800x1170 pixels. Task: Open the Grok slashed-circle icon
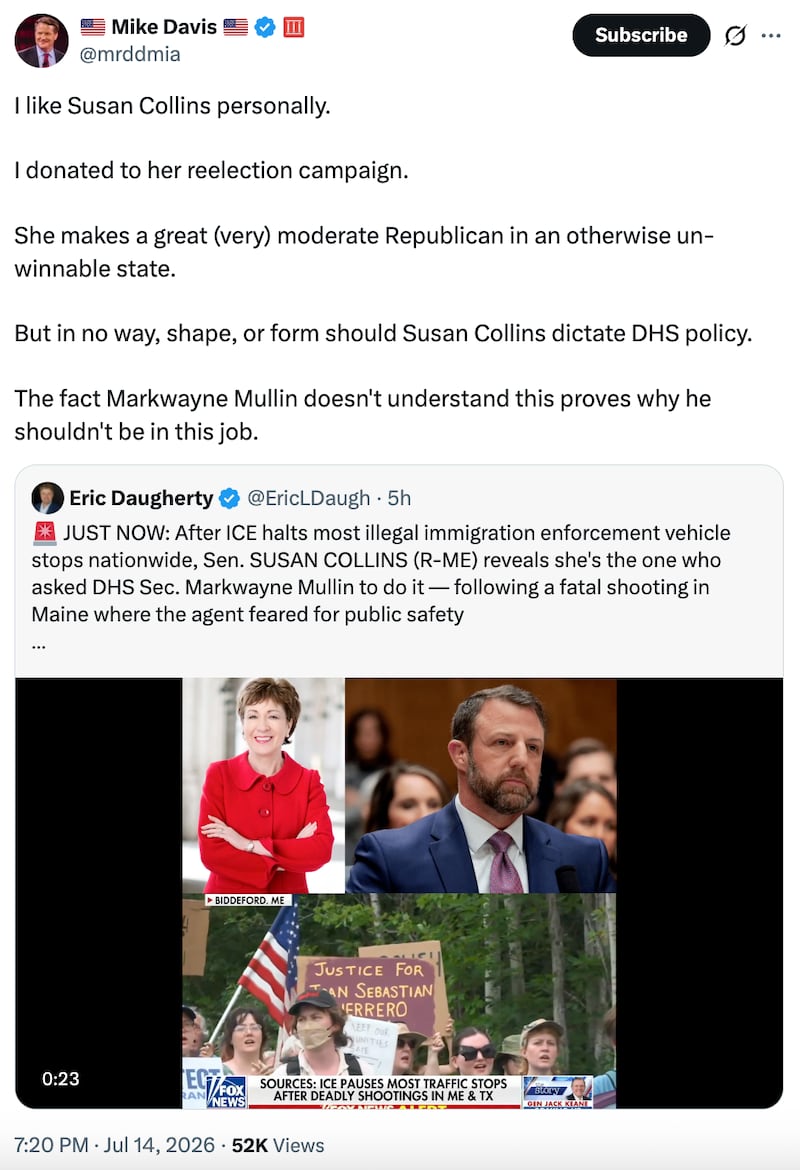[735, 35]
